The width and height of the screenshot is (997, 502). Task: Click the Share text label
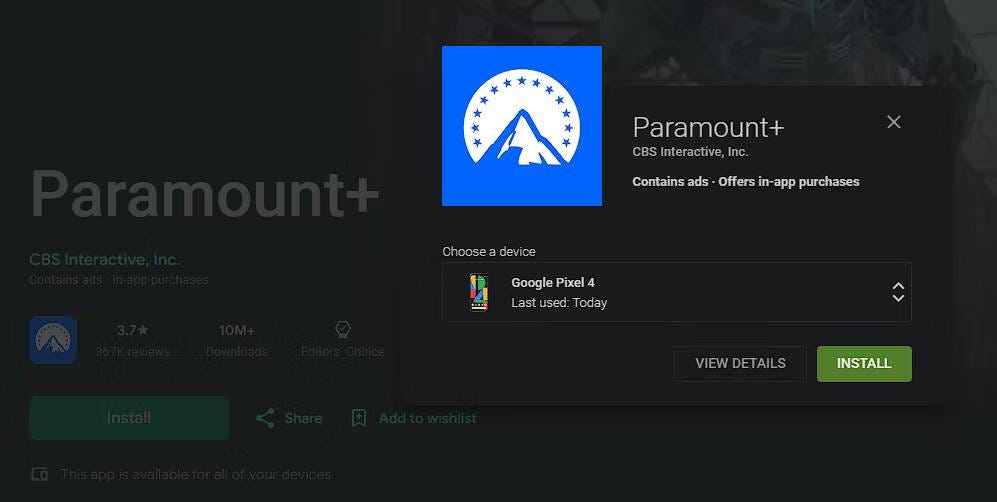click(x=303, y=418)
